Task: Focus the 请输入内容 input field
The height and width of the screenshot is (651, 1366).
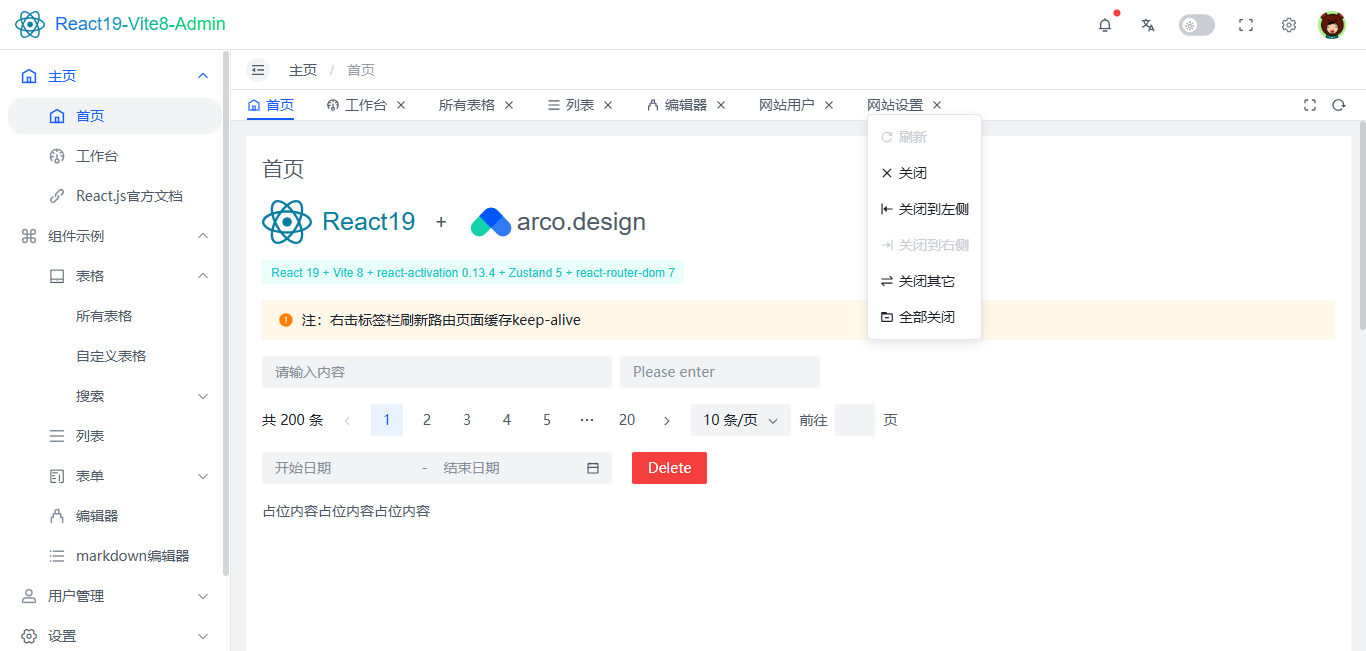Action: pyautogui.click(x=437, y=372)
